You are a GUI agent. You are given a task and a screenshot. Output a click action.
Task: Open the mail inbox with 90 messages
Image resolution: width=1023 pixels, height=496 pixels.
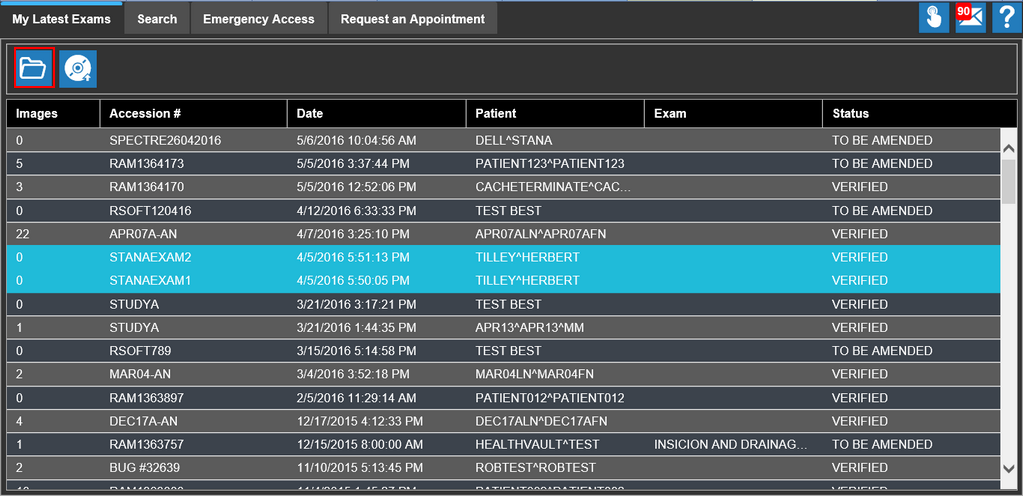[x=970, y=18]
